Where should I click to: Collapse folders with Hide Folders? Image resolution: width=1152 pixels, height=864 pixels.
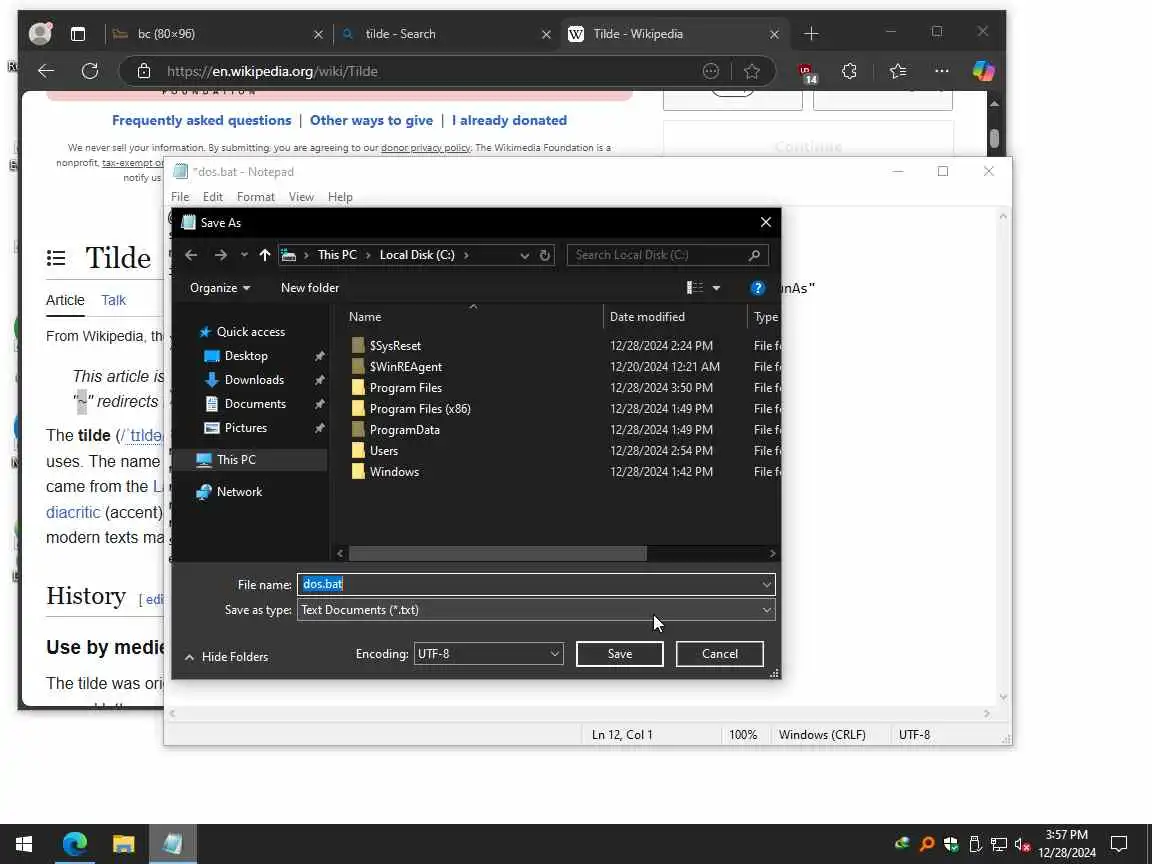click(226, 657)
